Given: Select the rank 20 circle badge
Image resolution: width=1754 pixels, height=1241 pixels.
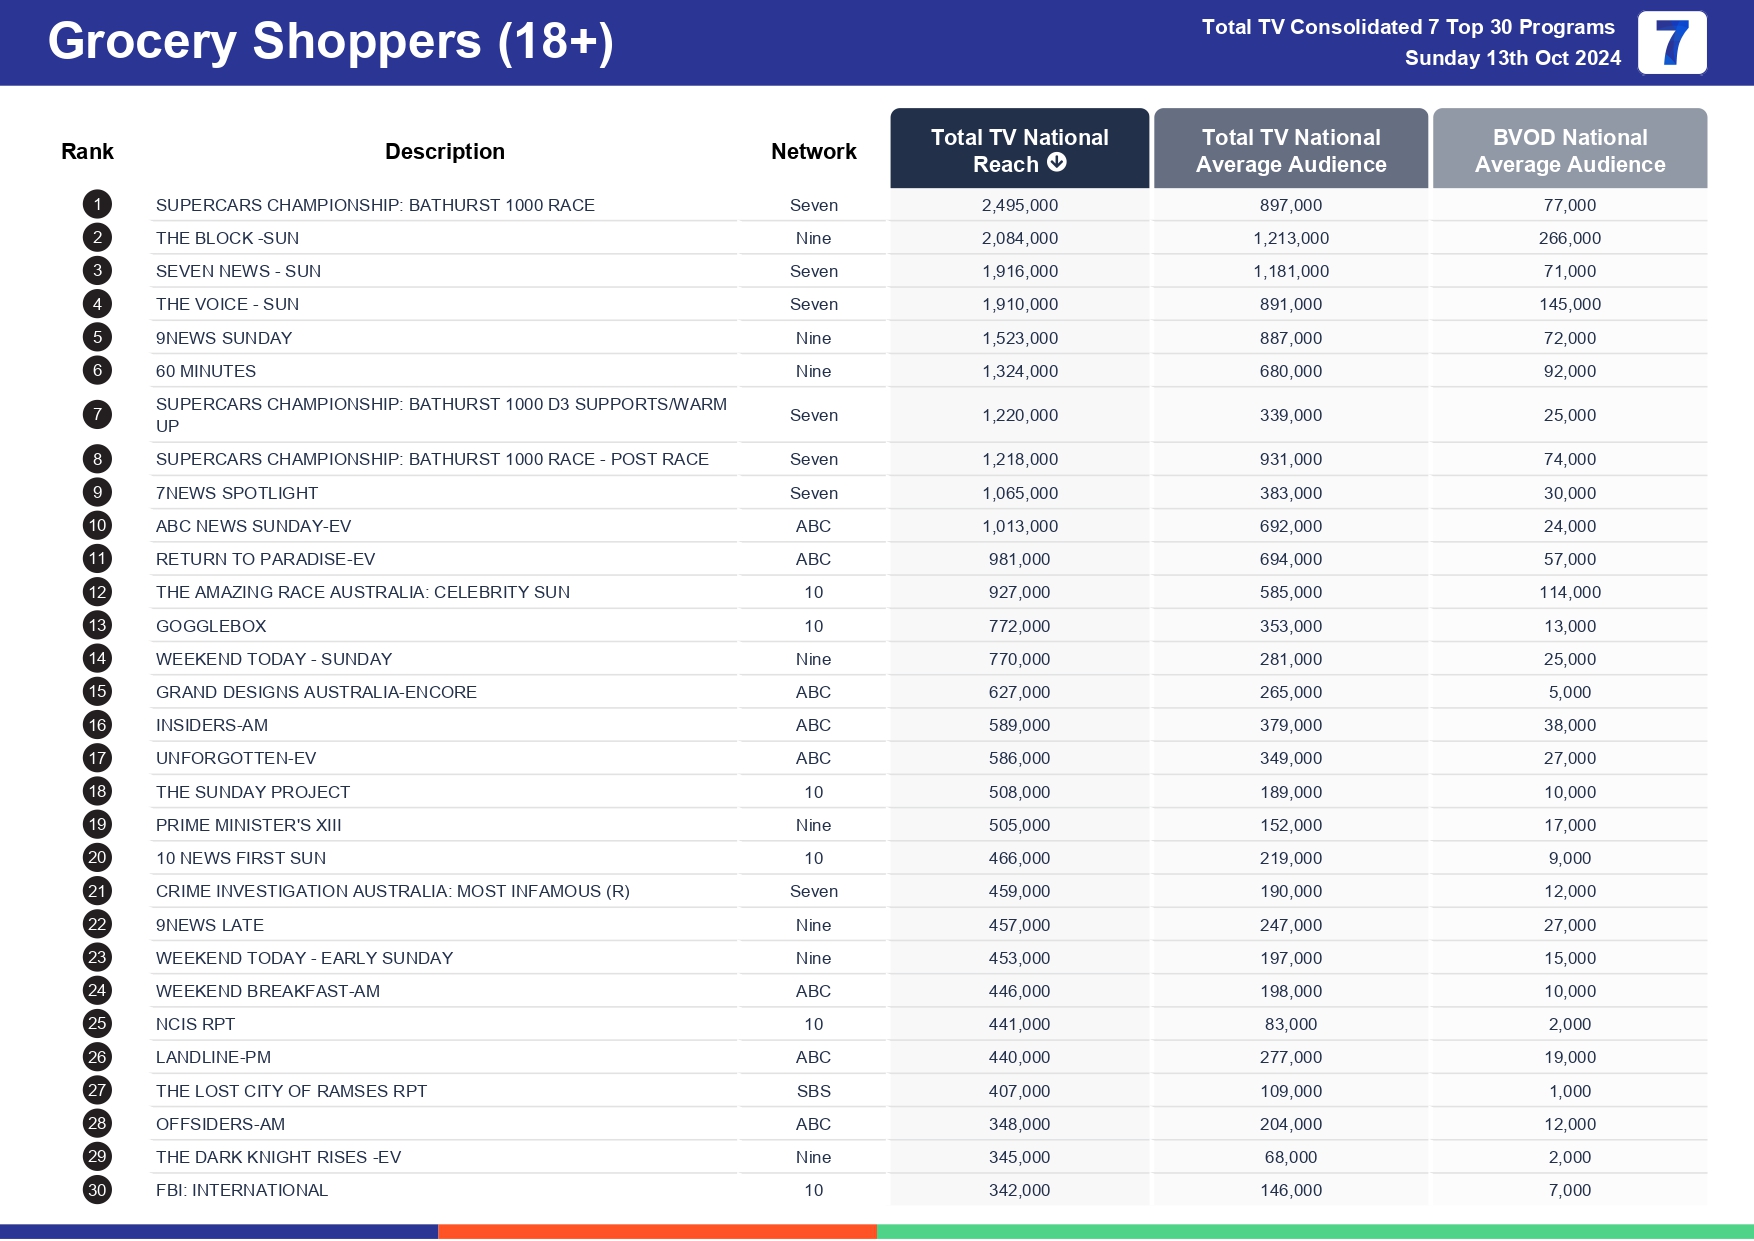Looking at the screenshot, I should [97, 858].
